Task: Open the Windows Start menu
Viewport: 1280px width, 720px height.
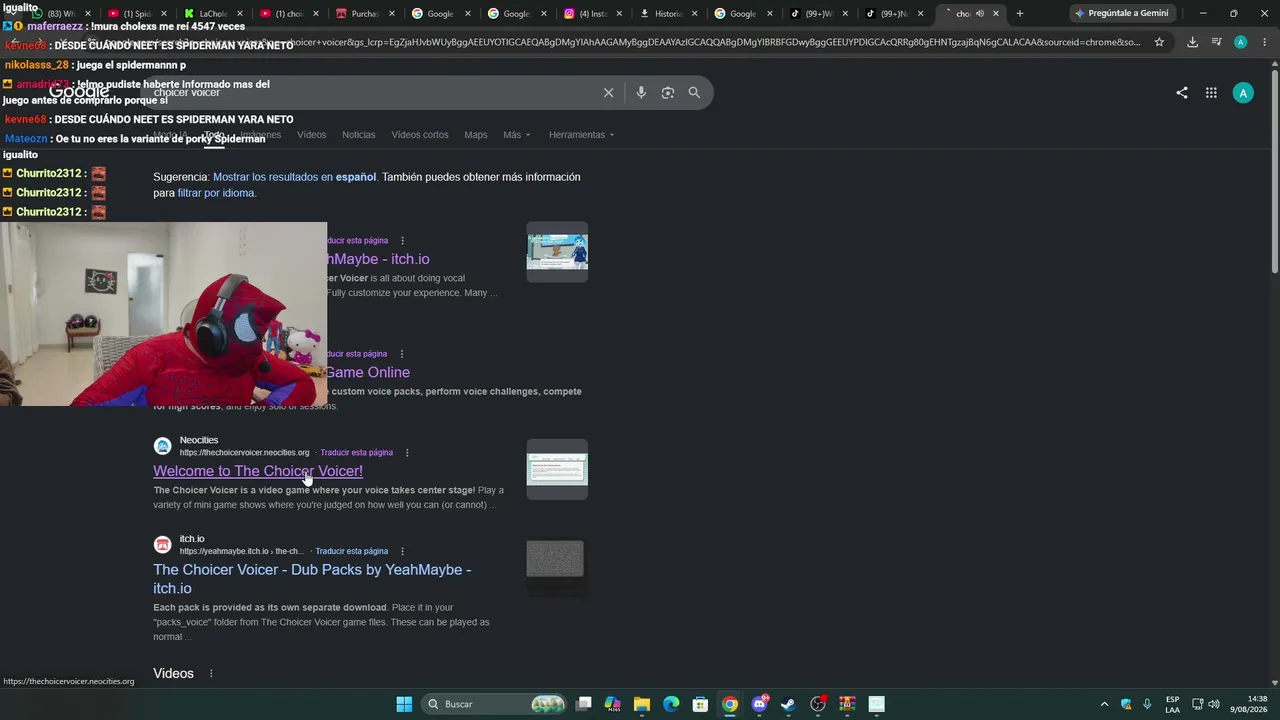Action: [x=404, y=704]
